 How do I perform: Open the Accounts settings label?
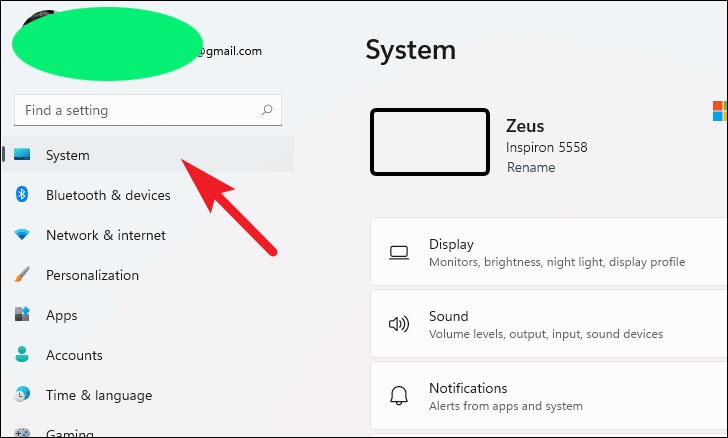74,355
